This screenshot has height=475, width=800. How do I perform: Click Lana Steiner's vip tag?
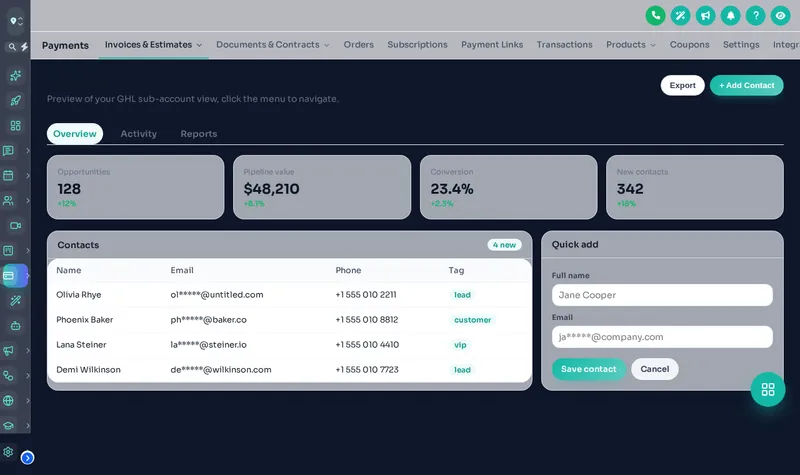pos(460,345)
